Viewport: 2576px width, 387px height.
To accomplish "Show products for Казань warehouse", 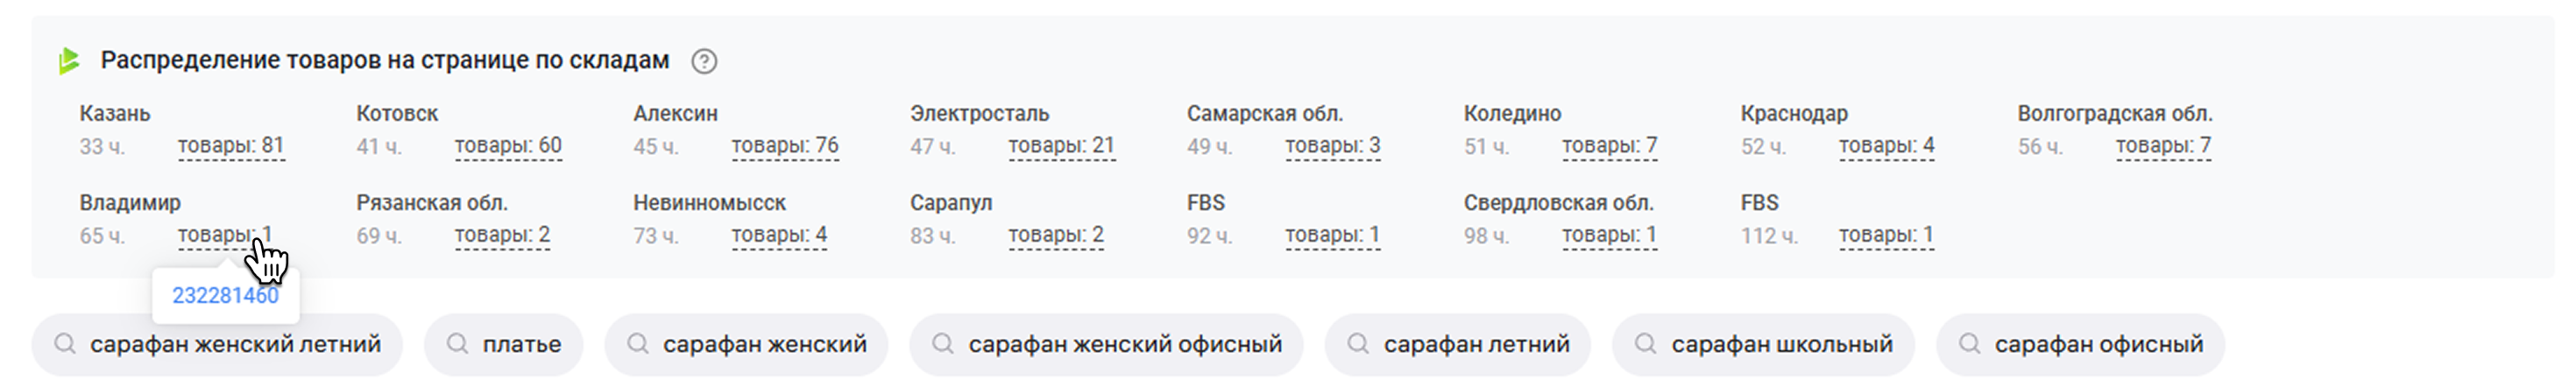I will (x=231, y=146).
